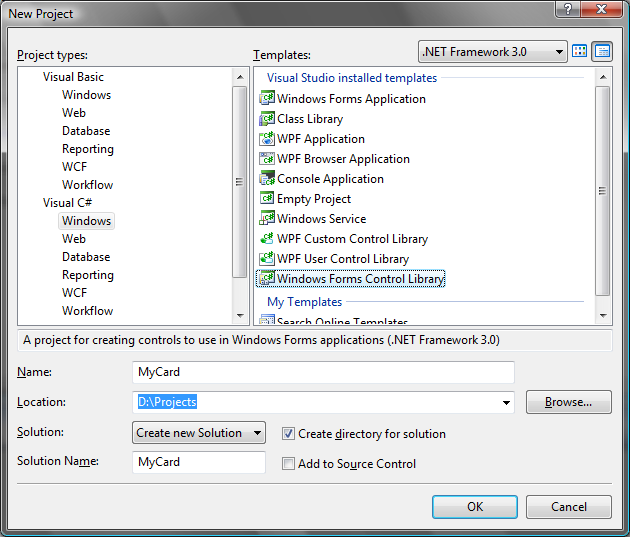Click the Cancel button
This screenshot has width=630, height=537.
coord(569,507)
